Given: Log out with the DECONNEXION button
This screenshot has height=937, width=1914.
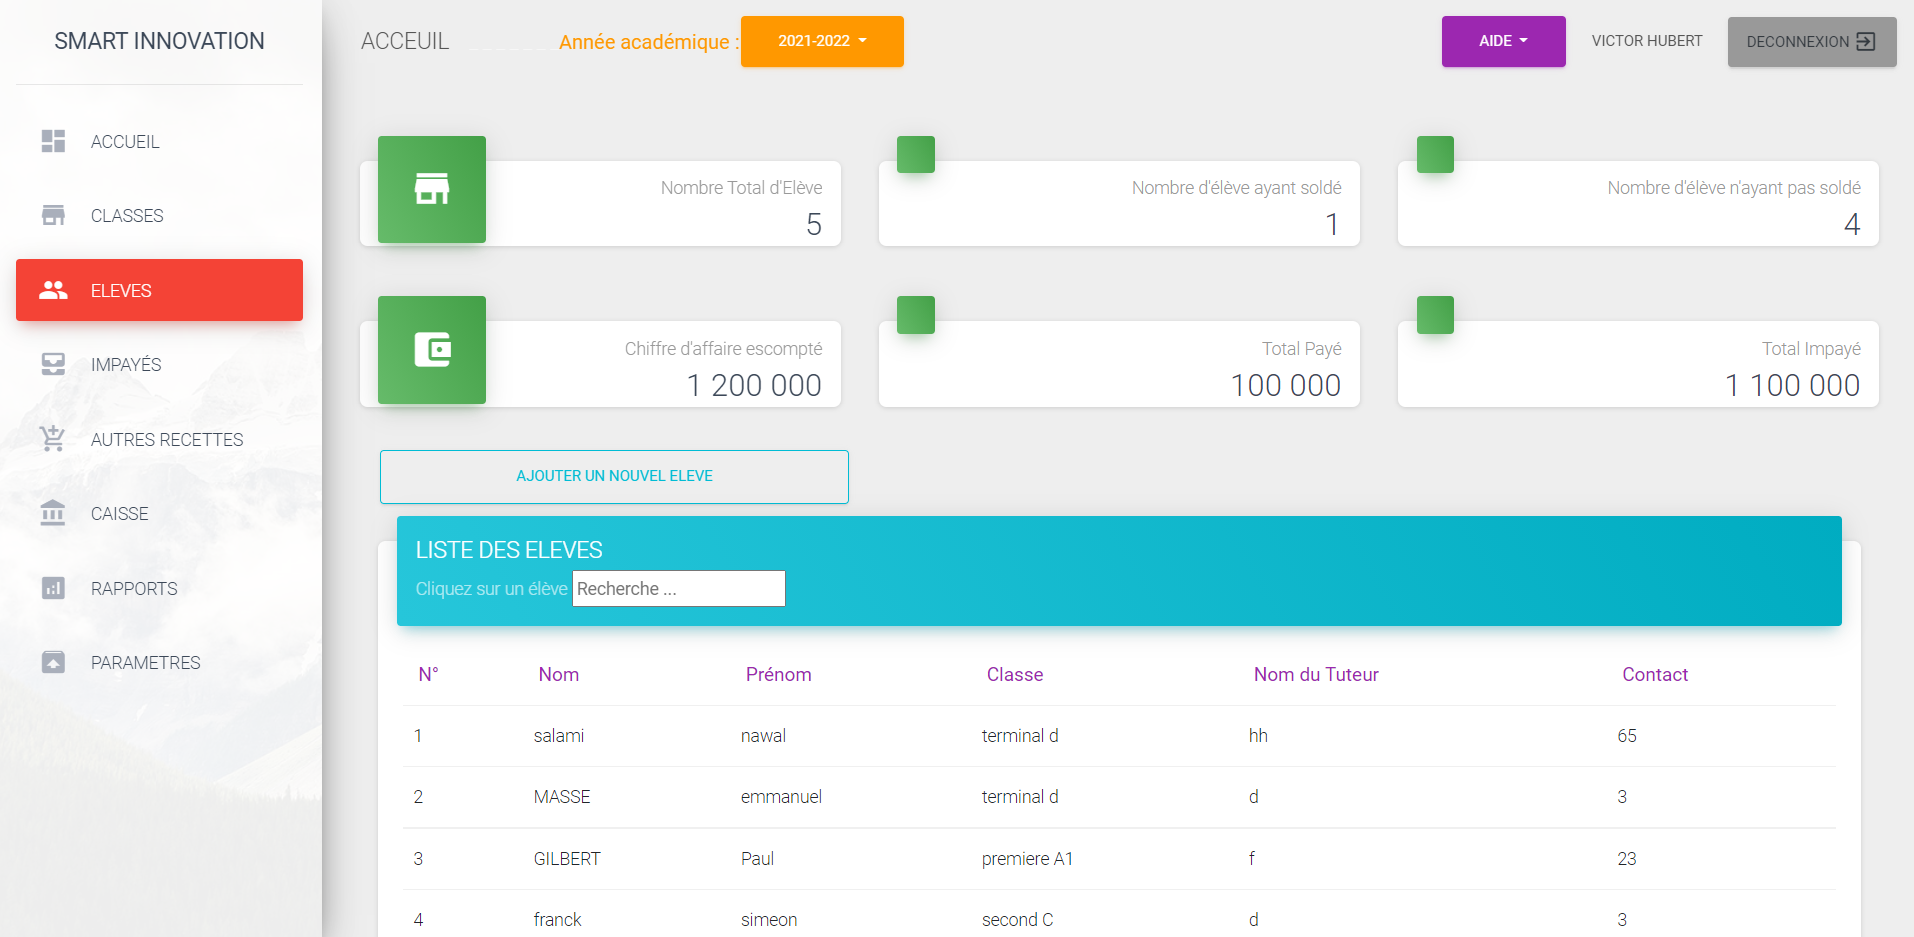Looking at the screenshot, I should 1811,42.
